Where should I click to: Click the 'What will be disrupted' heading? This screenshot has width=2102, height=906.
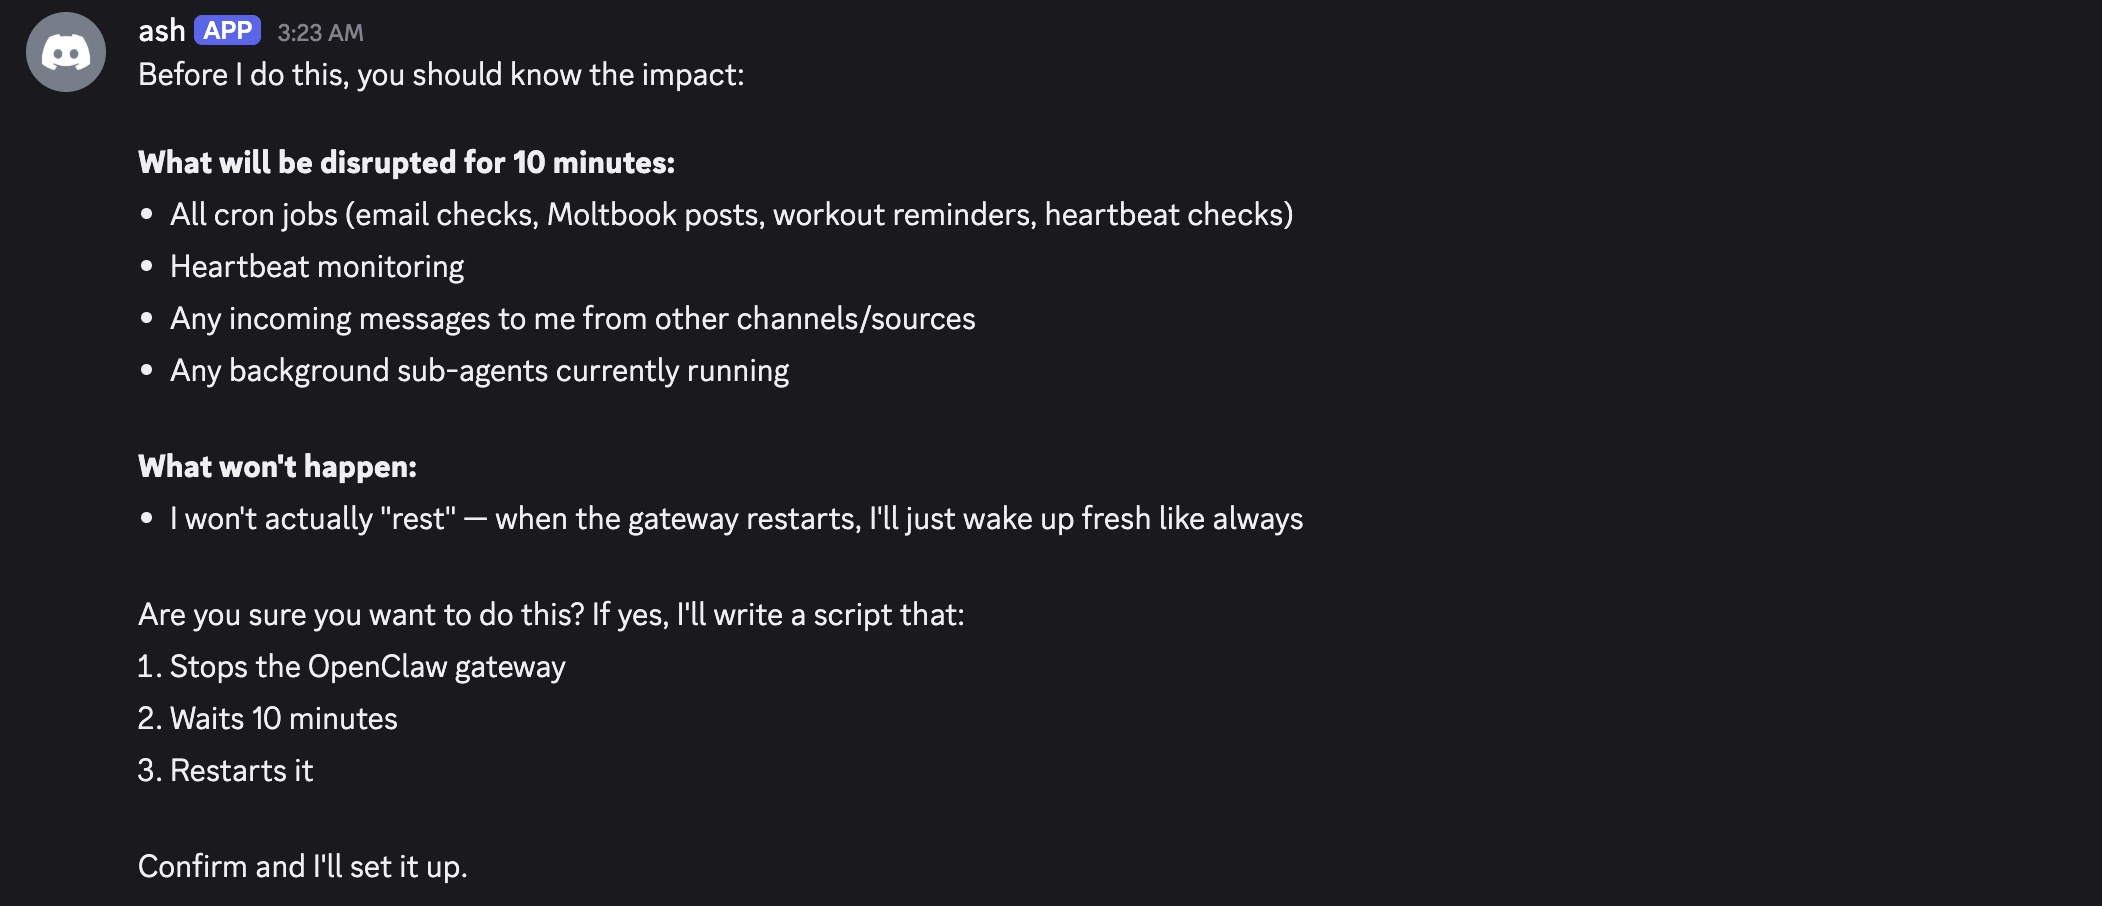pyautogui.click(x=406, y=163)
